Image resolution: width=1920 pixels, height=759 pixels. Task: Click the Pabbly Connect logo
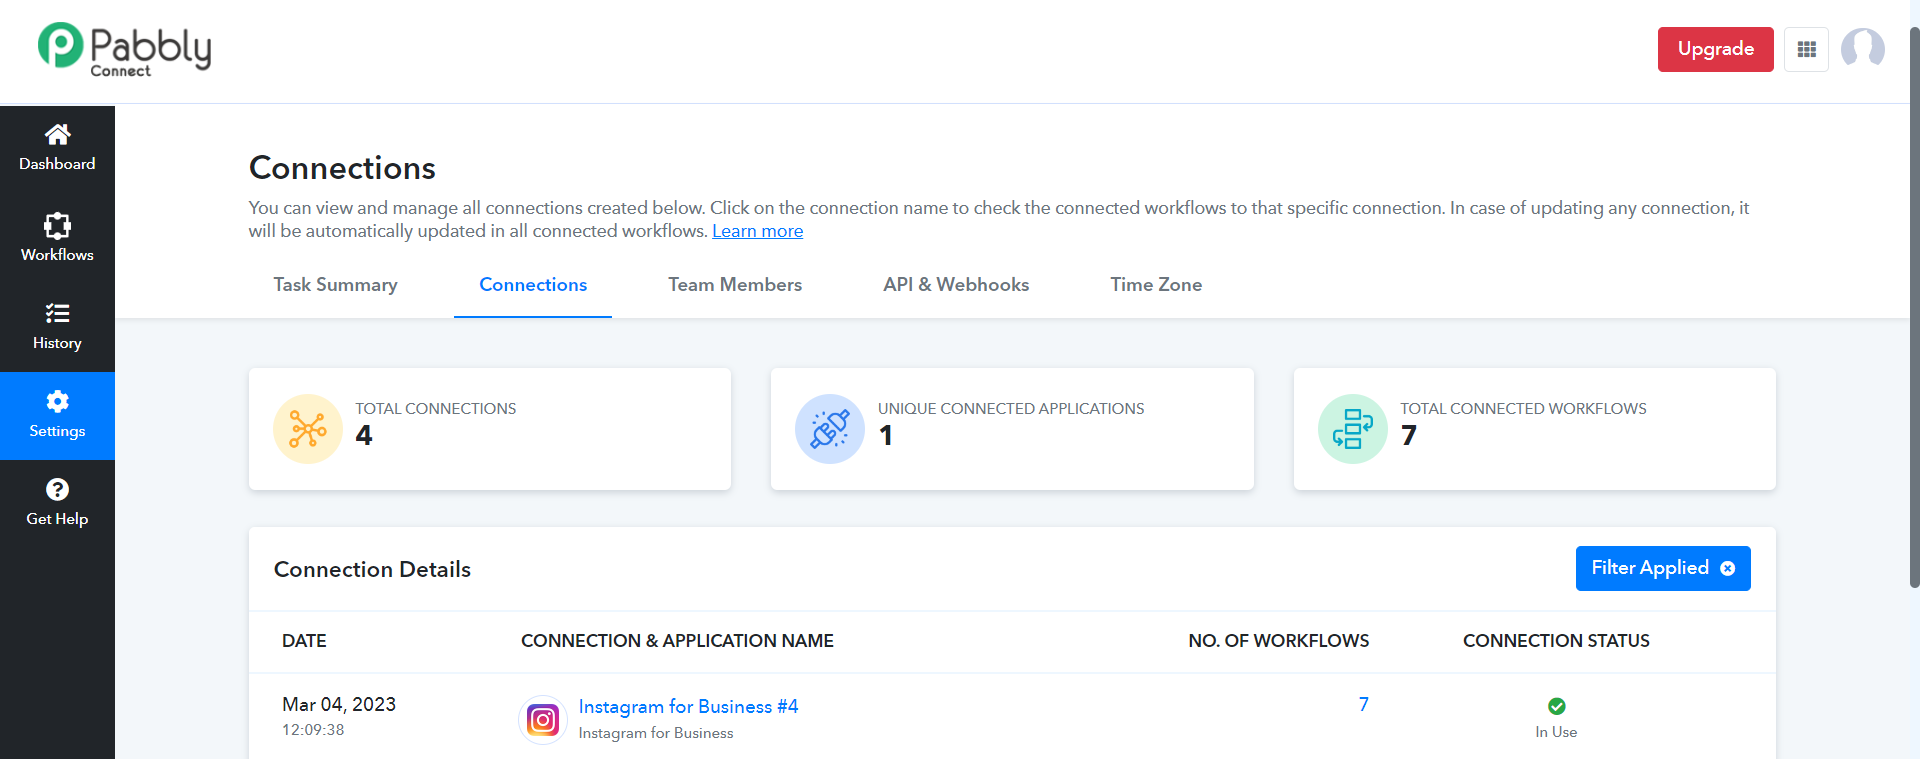click(124, 49)
